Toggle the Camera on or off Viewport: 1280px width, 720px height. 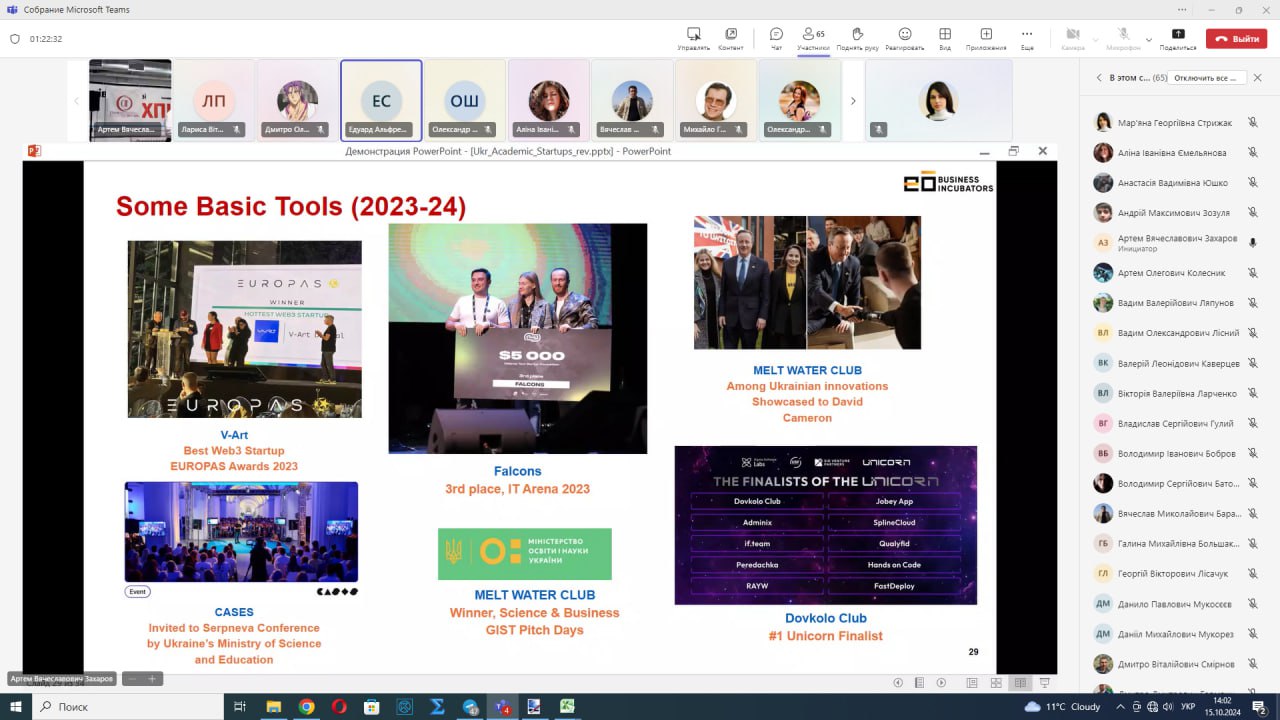point(1073,38)
